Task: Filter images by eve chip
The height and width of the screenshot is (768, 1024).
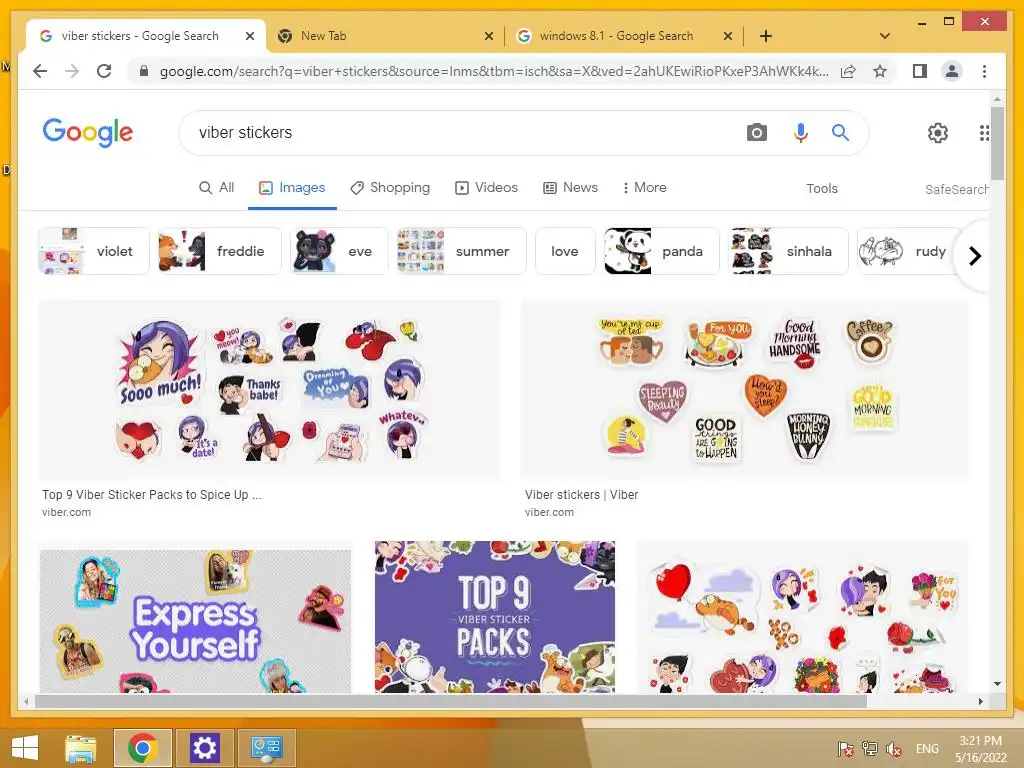Action: [x=339, y=251]
